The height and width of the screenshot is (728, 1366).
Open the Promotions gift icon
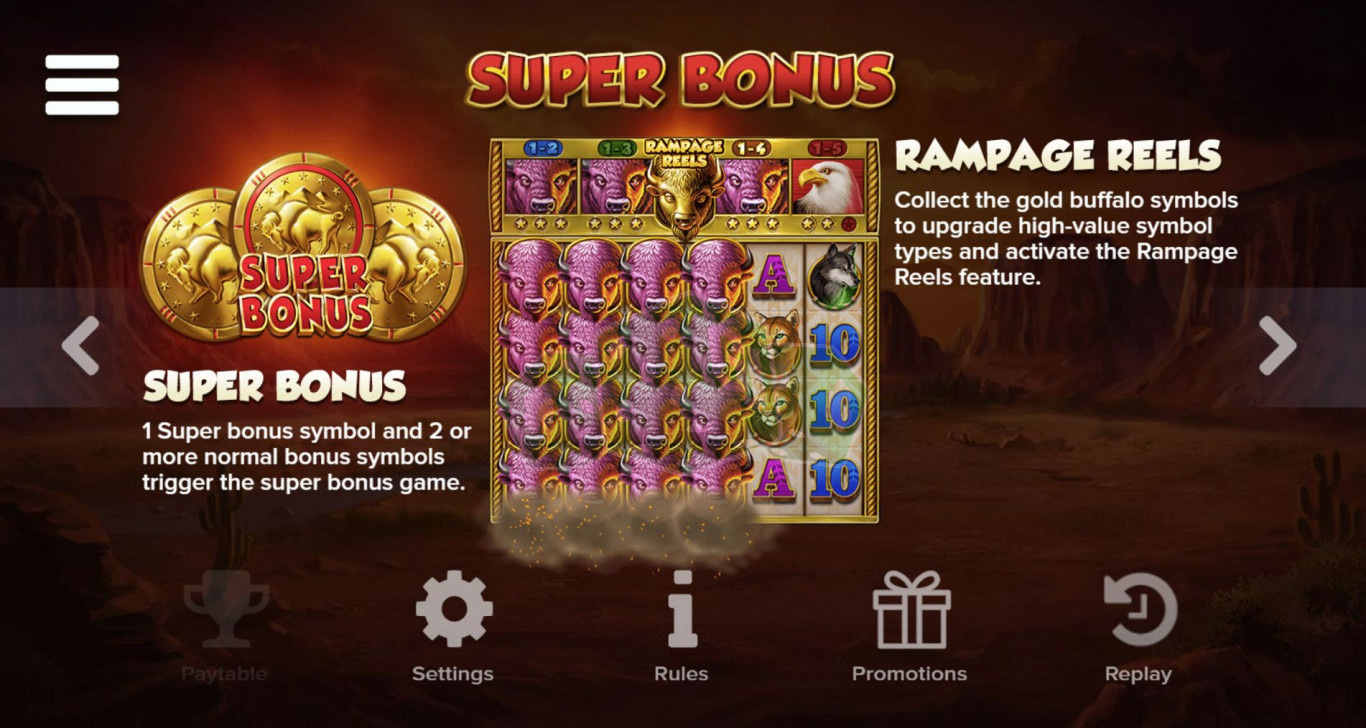911,609
